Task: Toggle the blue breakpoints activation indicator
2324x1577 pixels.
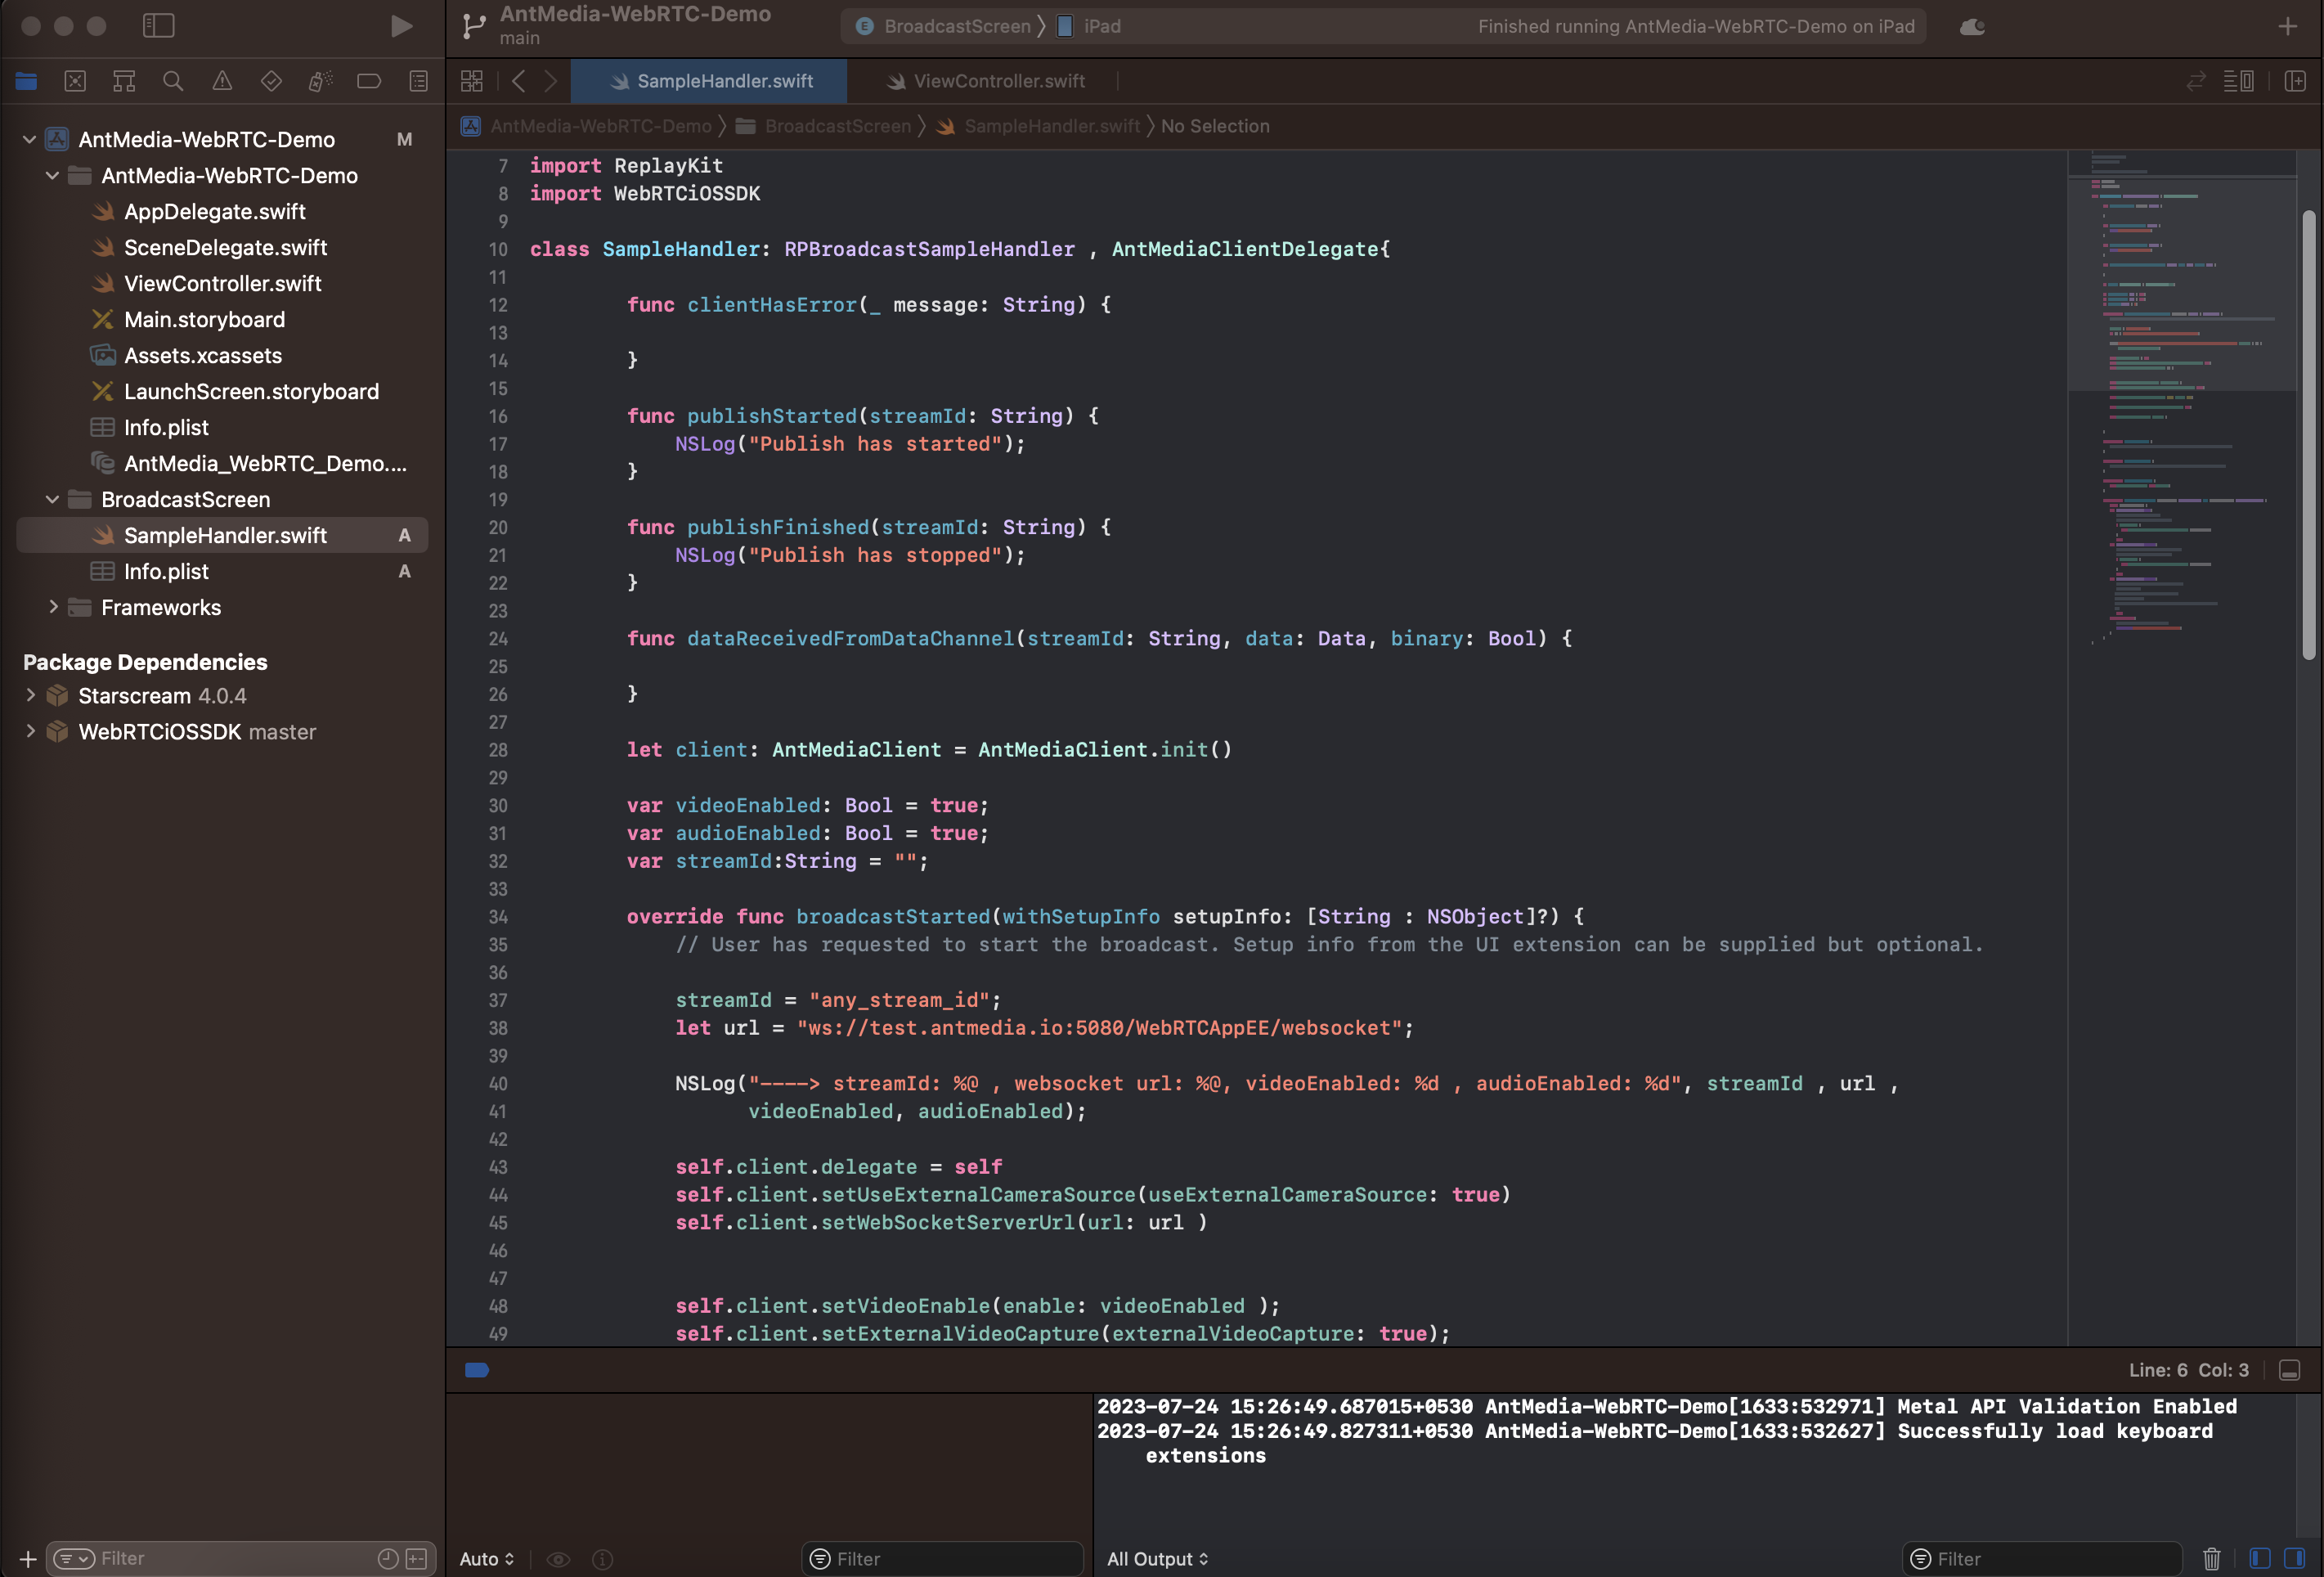Action: pyautogui.click(x=477, y=1370)
